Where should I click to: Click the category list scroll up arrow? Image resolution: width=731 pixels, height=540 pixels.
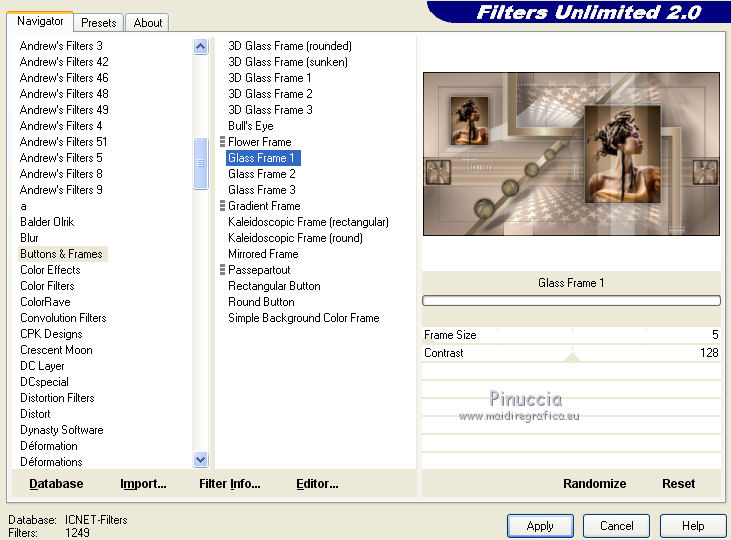[200, 46]
